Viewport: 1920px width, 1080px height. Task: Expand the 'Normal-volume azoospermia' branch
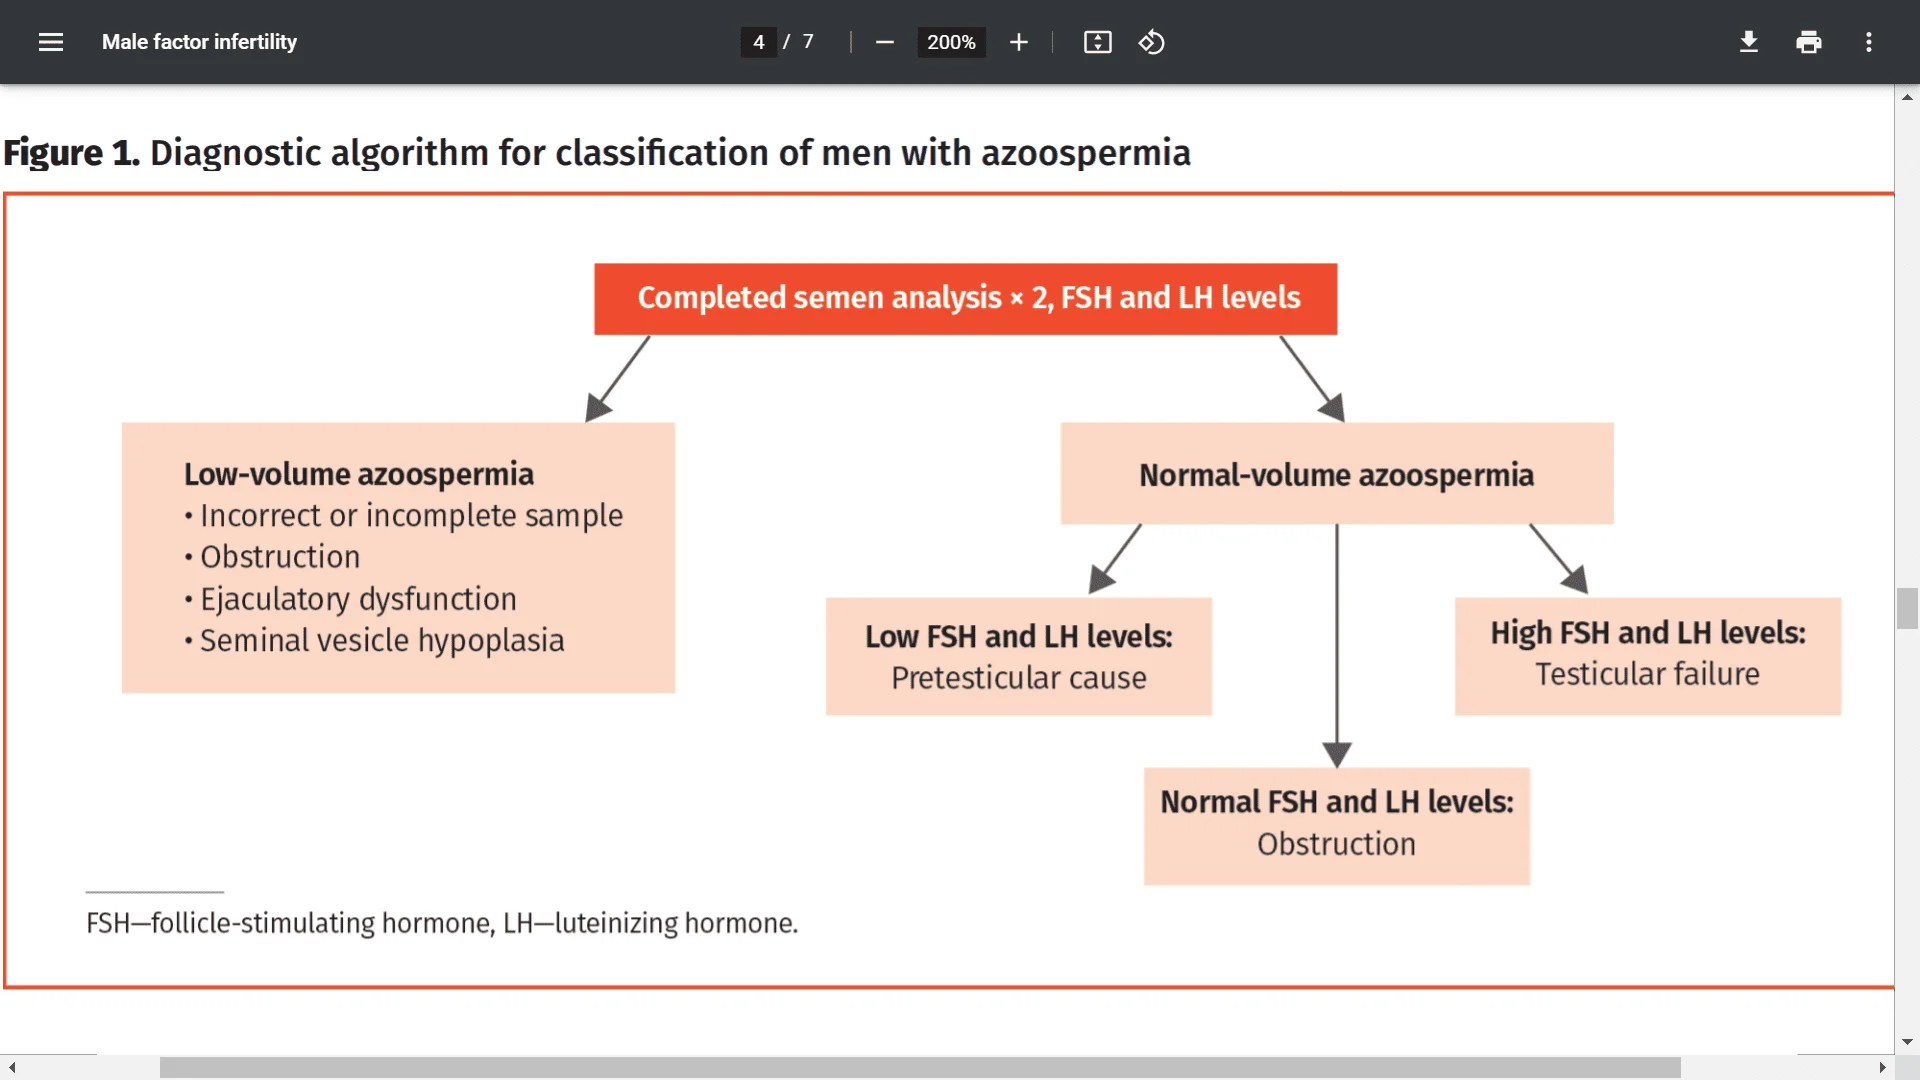(x=1336, y=473)
